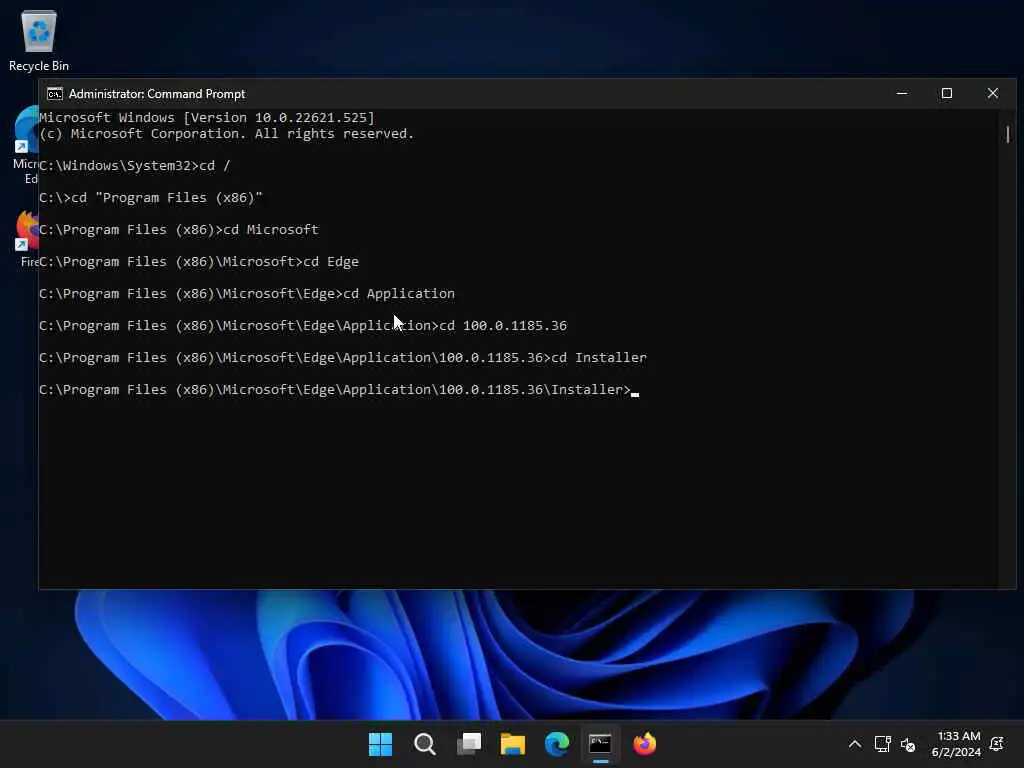Click the Firefox desktop shortcut
Image resolution: width=1024 pixels, height=768 pixels.
coord(27,238)
